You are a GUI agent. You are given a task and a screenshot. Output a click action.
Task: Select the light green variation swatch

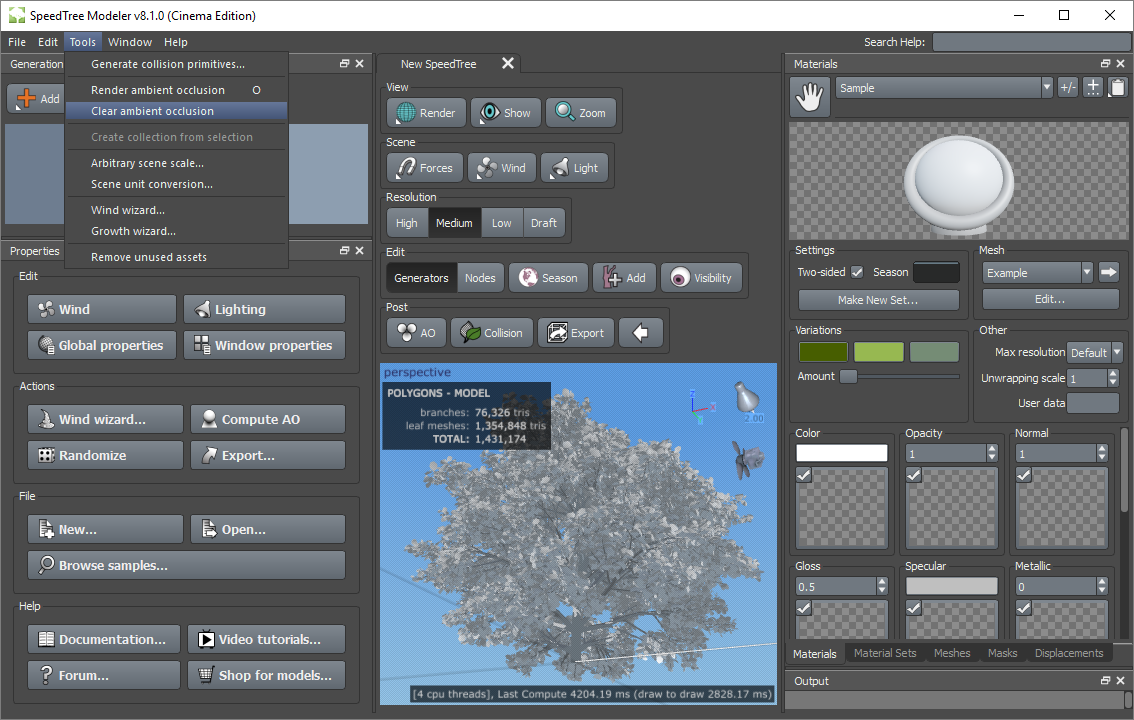click(x=878, y=352)
